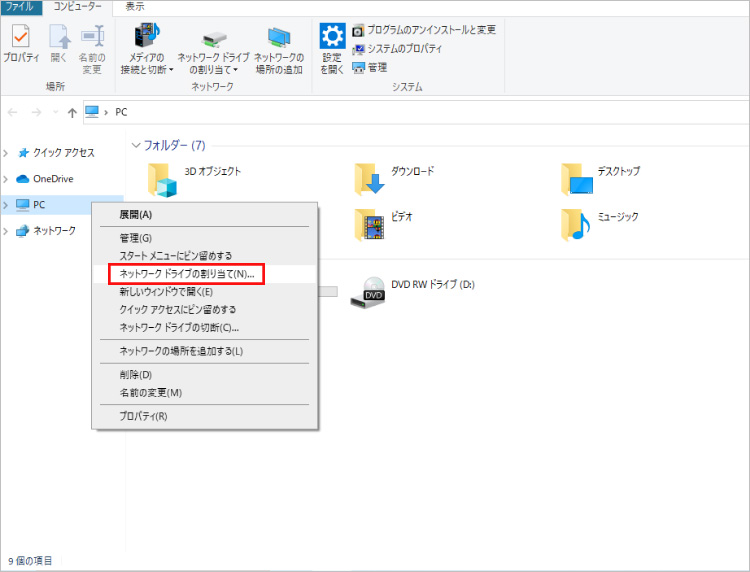
Task: Choose Rename (名前の変更(M)) in the context menu
Action: click(205, 393)
